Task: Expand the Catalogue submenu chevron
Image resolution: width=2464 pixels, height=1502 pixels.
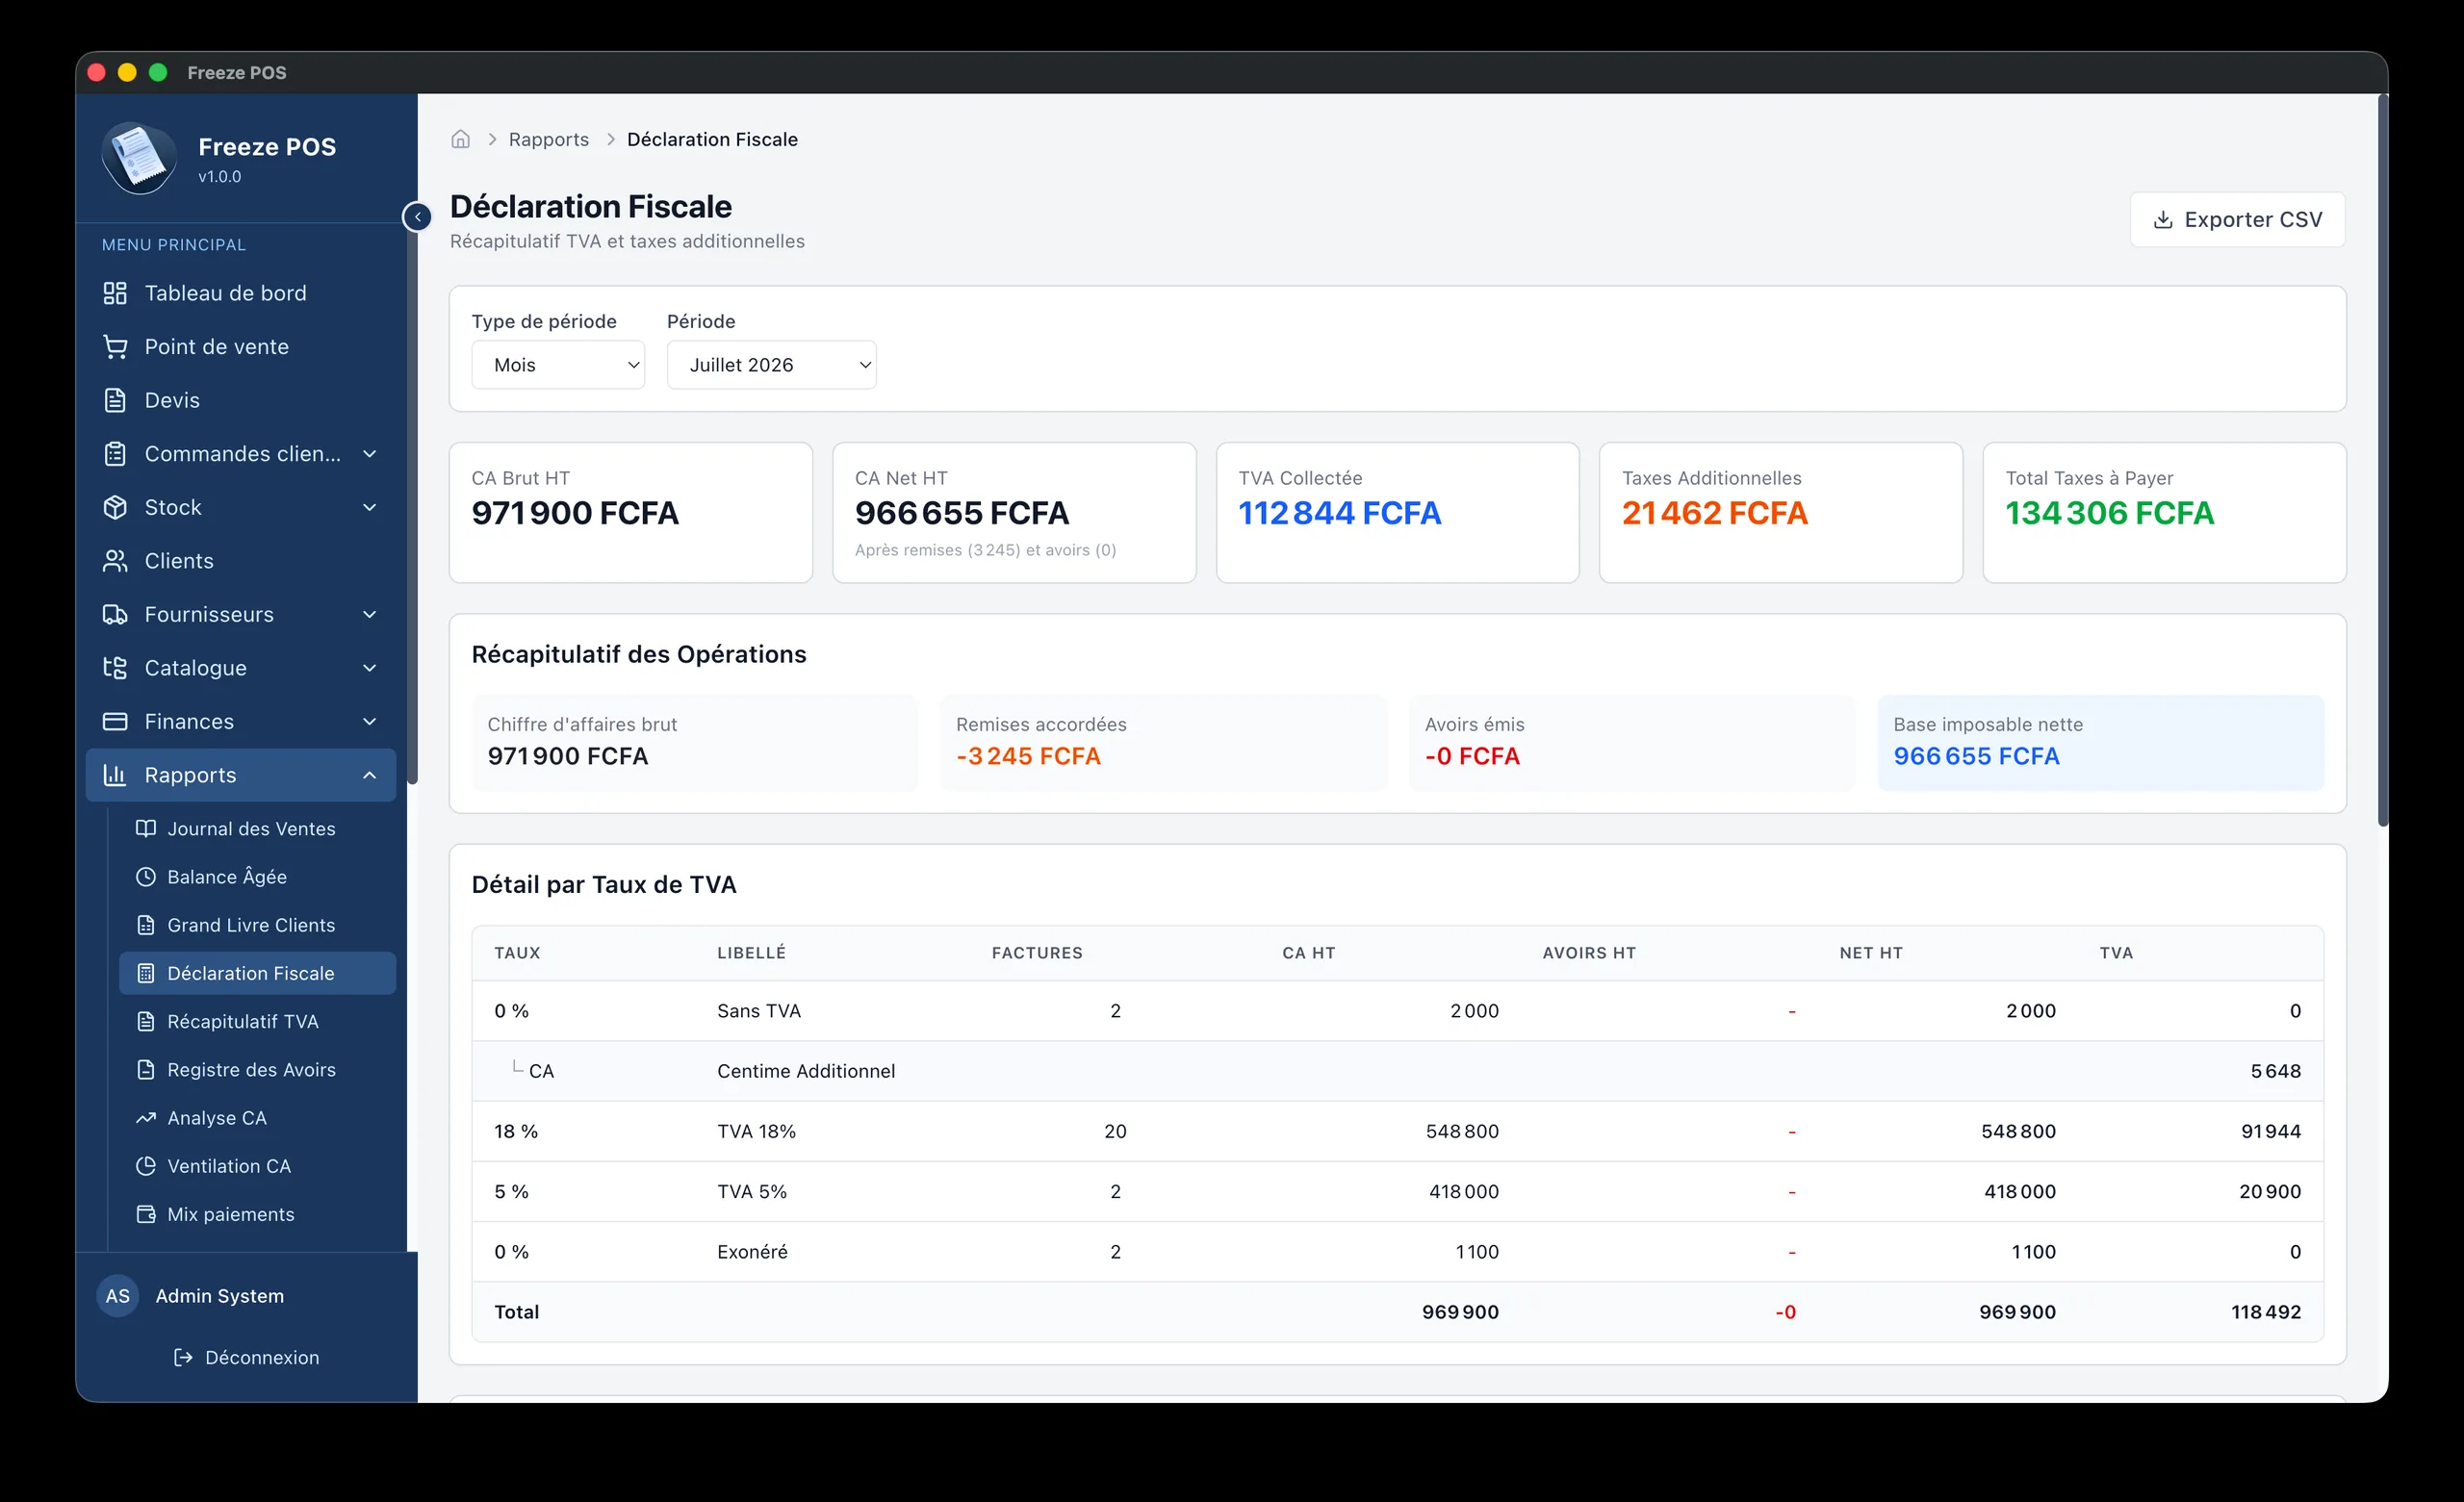Action: 369,668
